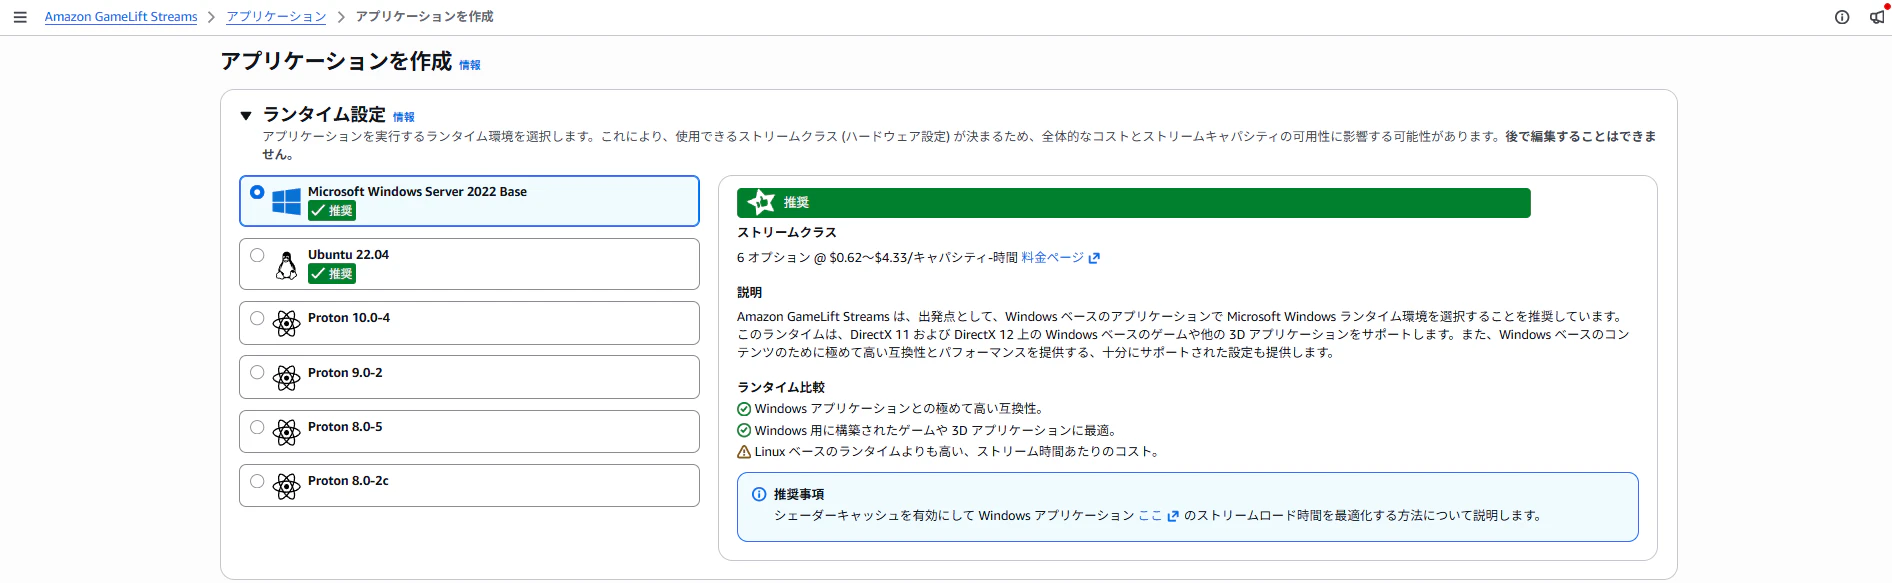
Task: Go to アプリケーション breadcrumb link
Action: point(276,17)
